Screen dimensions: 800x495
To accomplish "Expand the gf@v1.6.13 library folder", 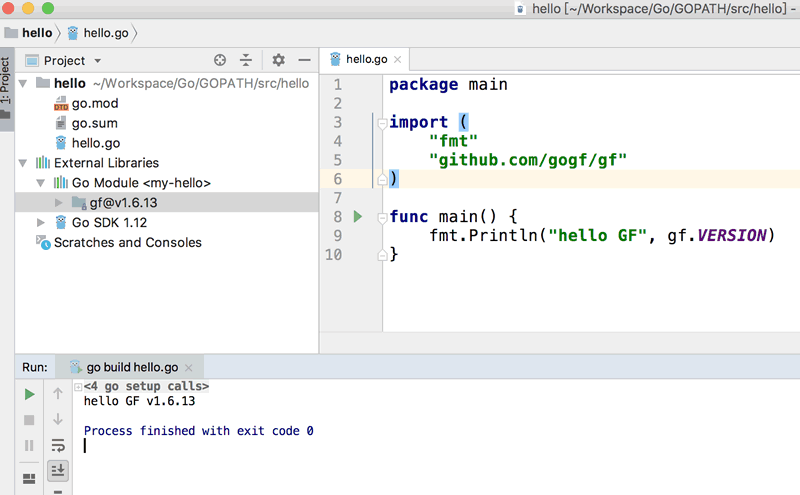I will click(58, 203).
